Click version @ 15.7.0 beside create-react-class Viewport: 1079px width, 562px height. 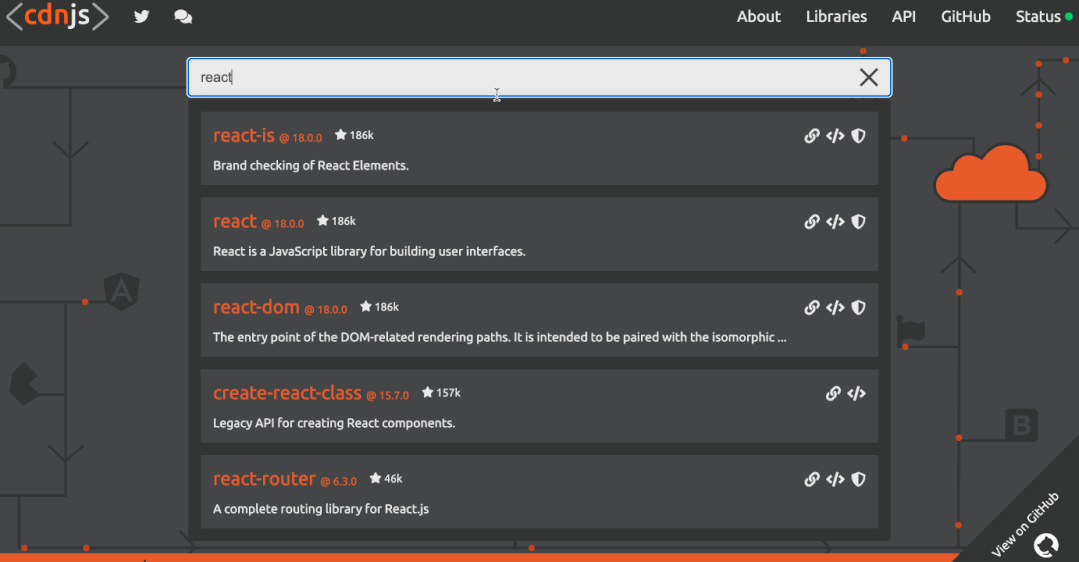pyautogui.click(x=387, y=396)
